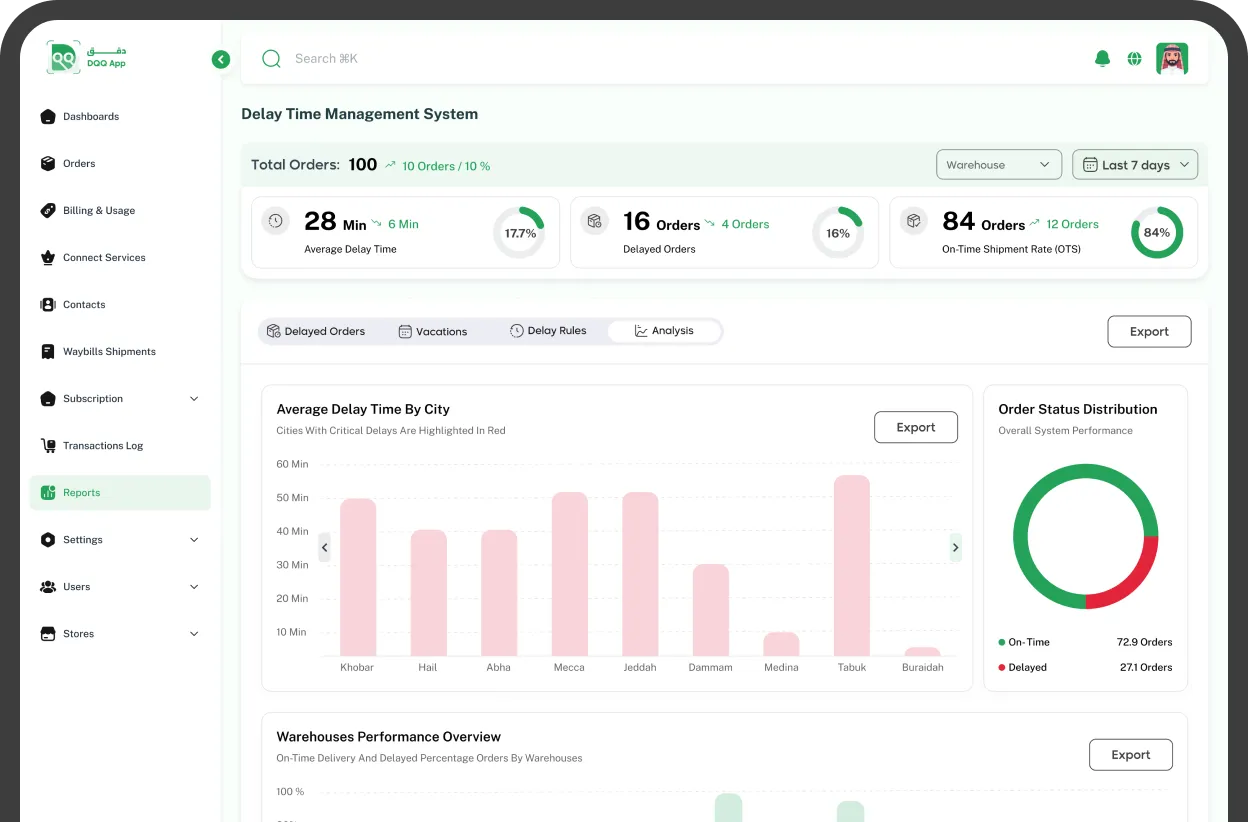The width and height of the screenshot is (1248, 822).
Task: Click the search input field
Action: (x=600, y=59)
